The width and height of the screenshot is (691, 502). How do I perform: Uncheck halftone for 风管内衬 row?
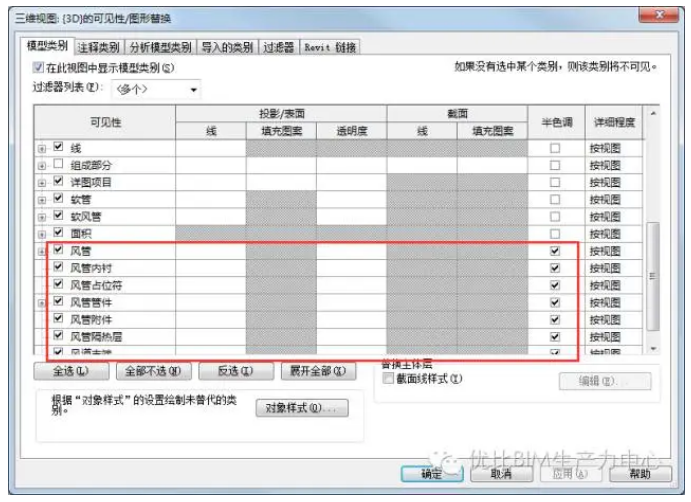(x=555, y=268)
